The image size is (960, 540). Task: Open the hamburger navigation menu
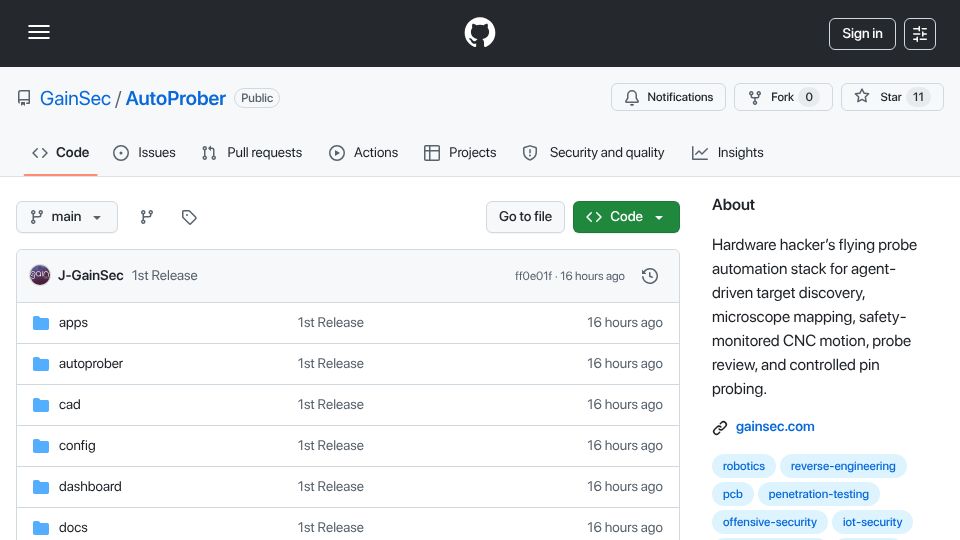click(39, 32)
